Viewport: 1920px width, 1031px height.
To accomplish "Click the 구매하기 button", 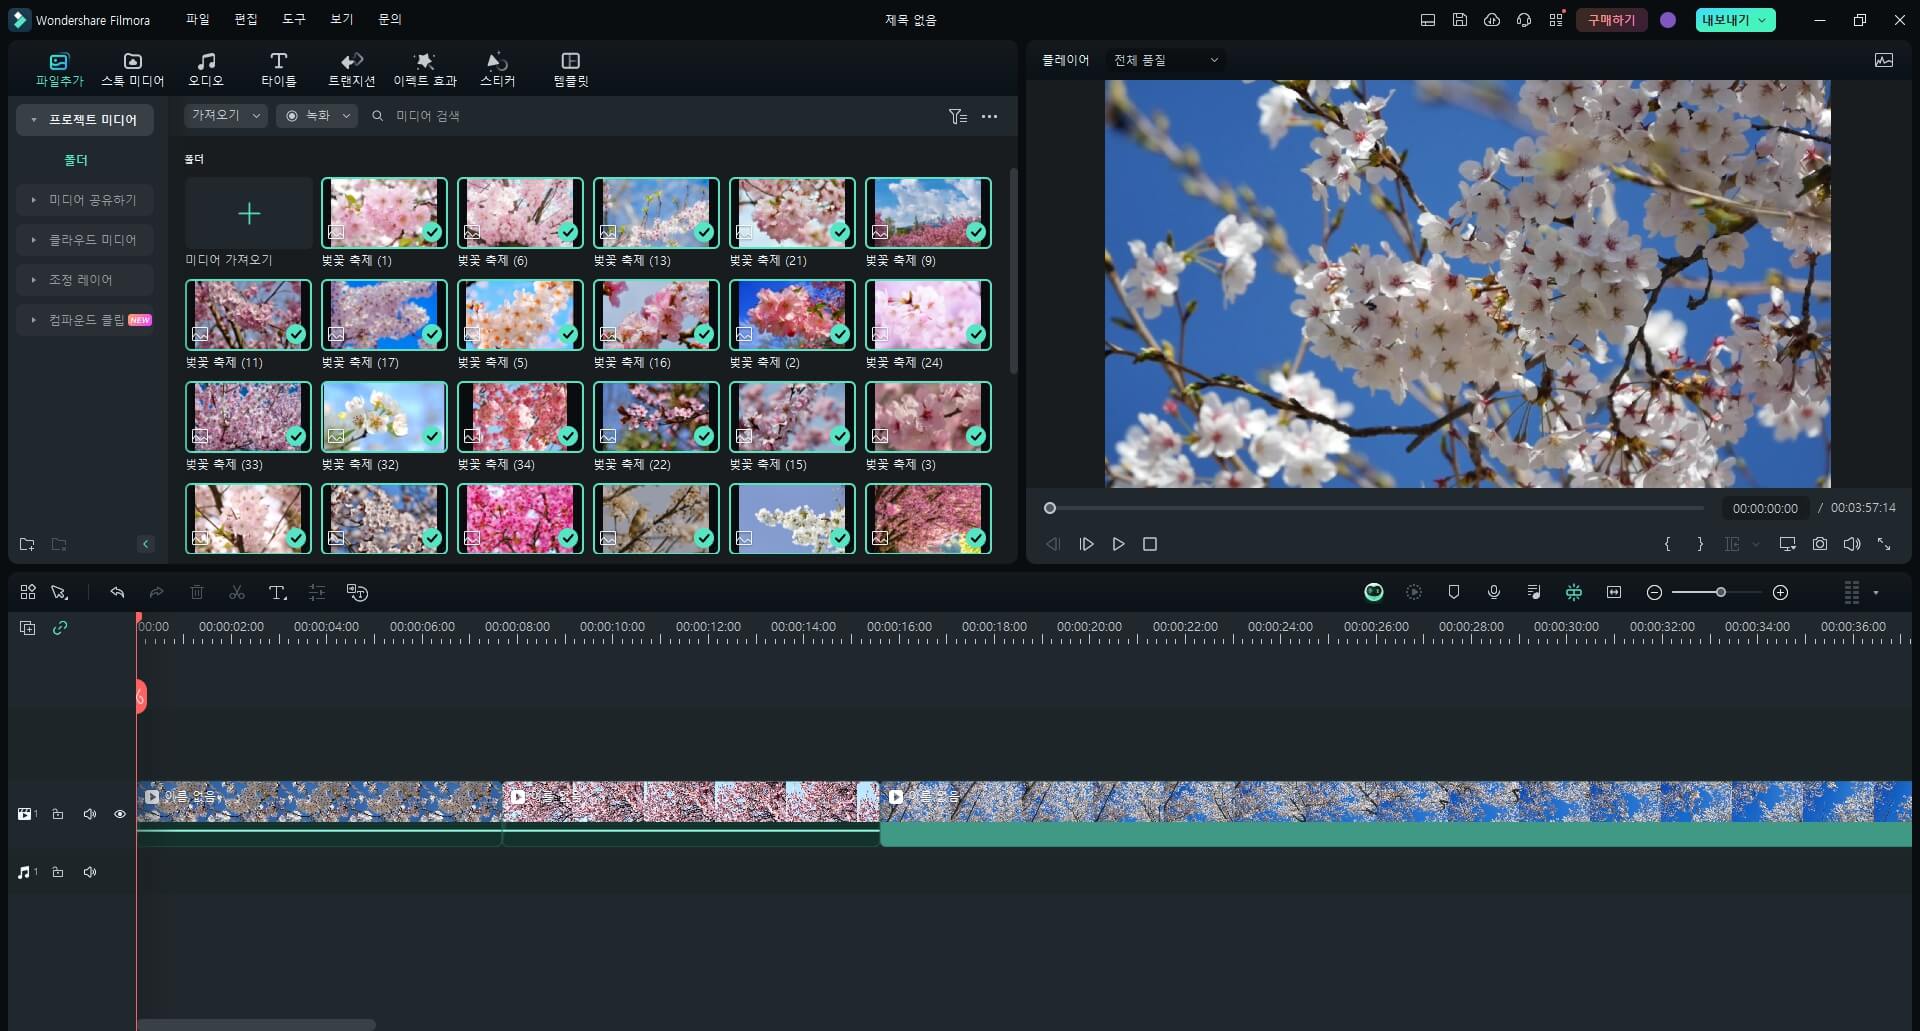I will [x=1611, y=20].
